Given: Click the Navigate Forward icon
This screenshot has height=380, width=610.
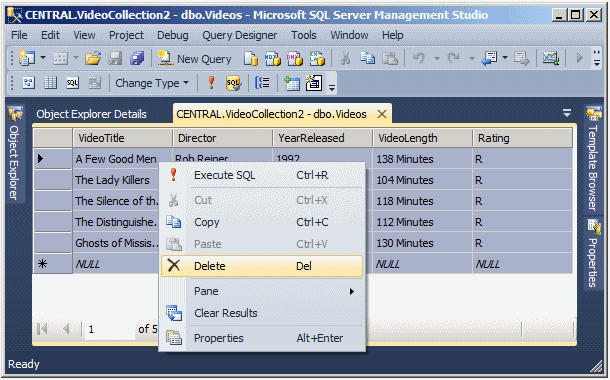Looking at the screenshot, I should (522, 59).
